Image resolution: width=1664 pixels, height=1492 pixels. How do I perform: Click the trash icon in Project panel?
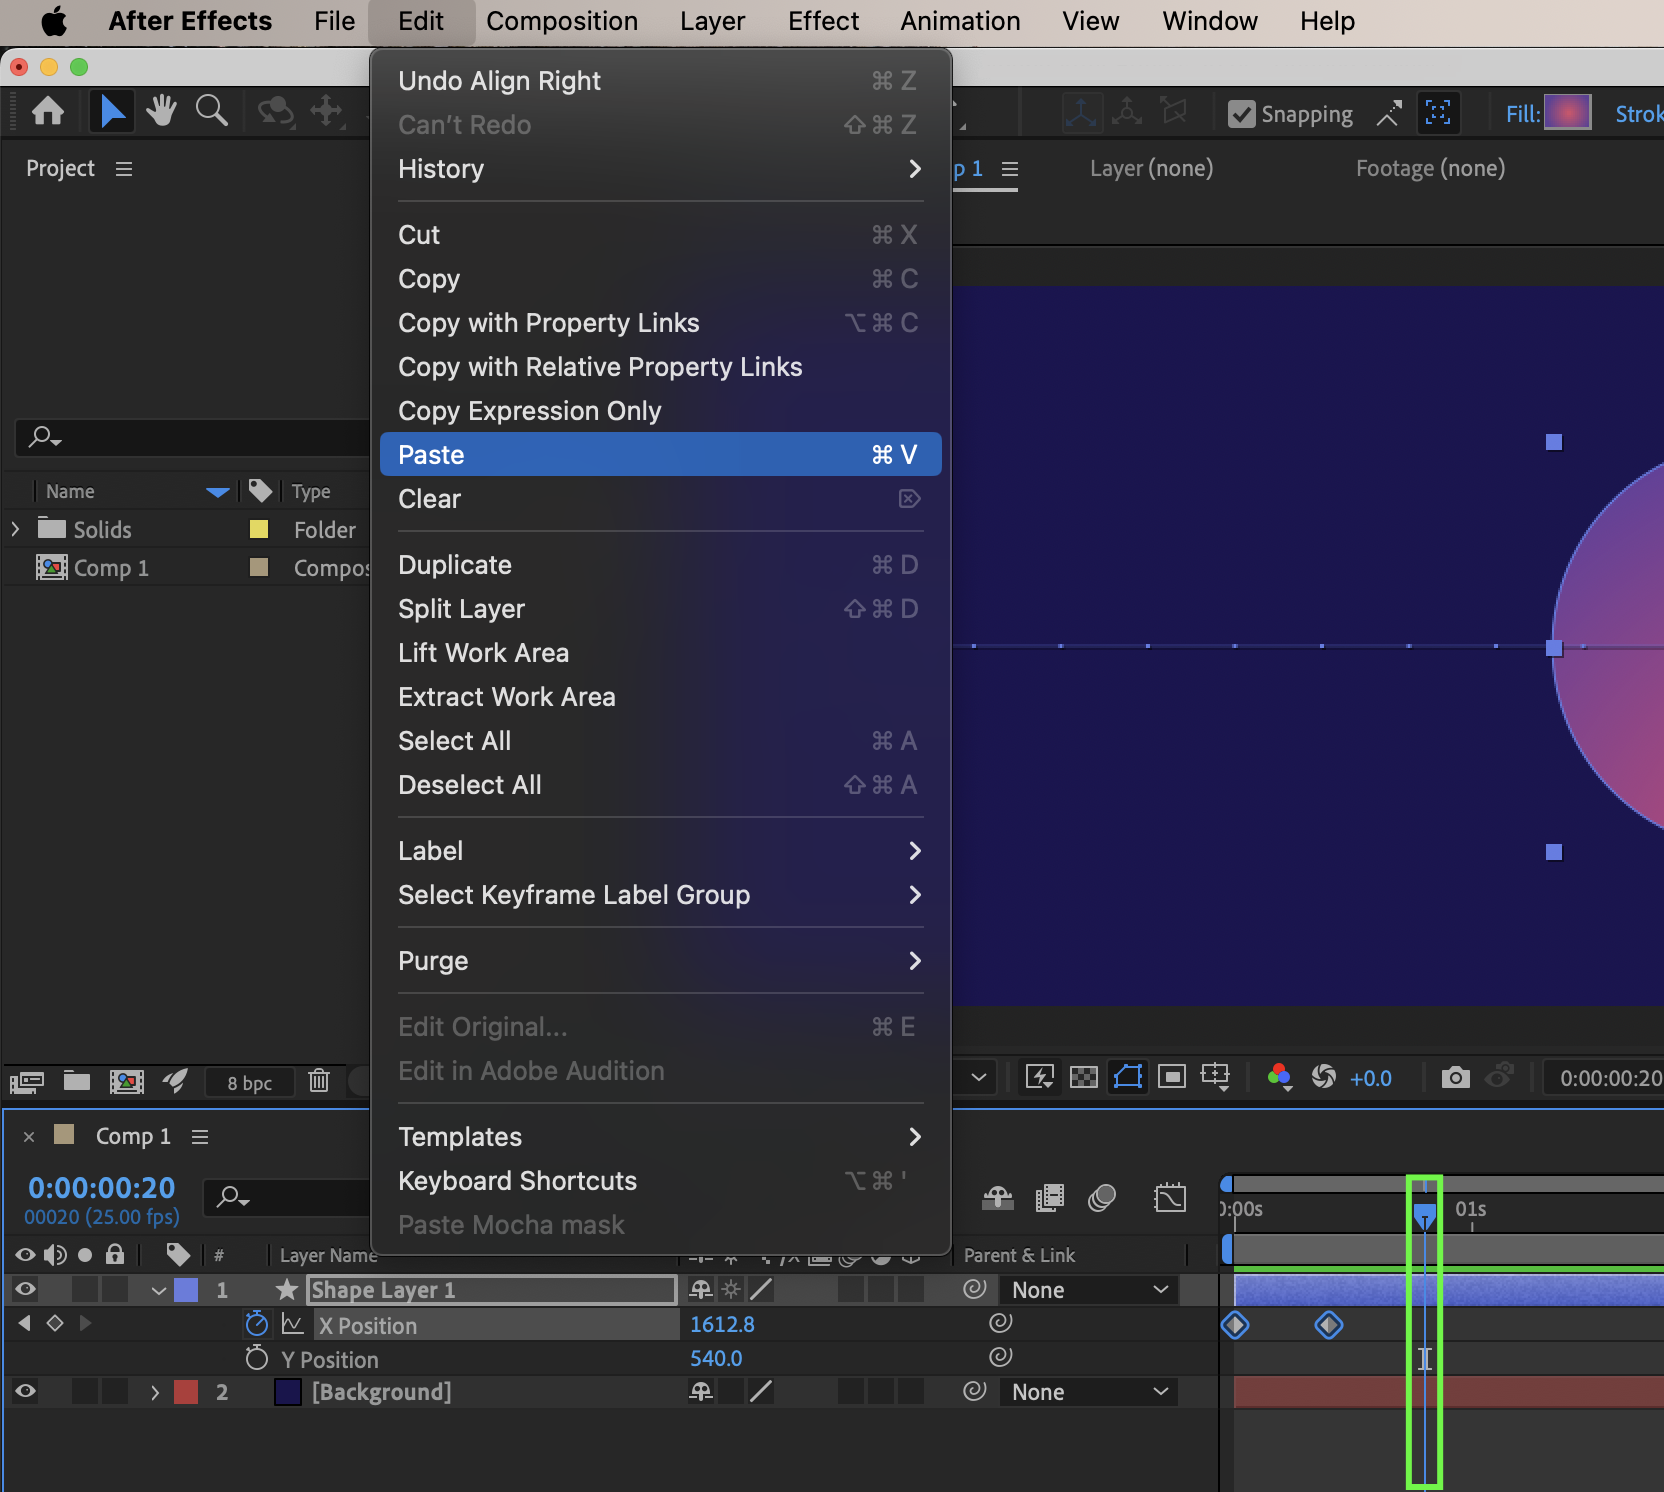[319, 1081]
